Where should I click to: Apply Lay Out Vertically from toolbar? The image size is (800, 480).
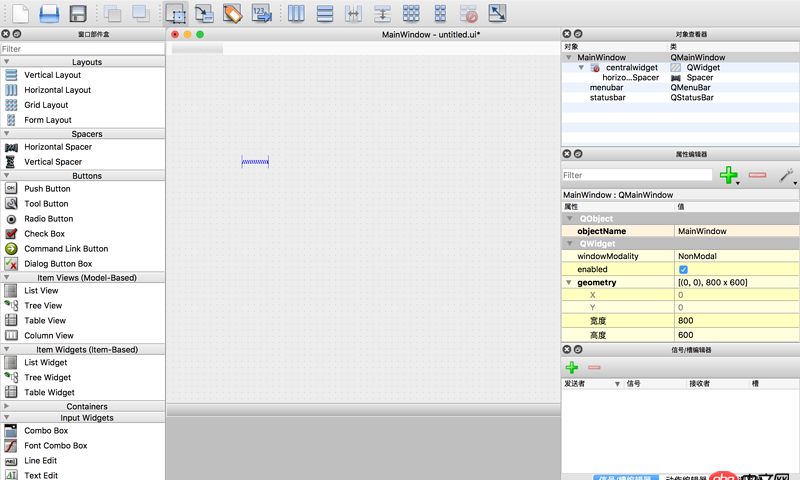(324, 13)
